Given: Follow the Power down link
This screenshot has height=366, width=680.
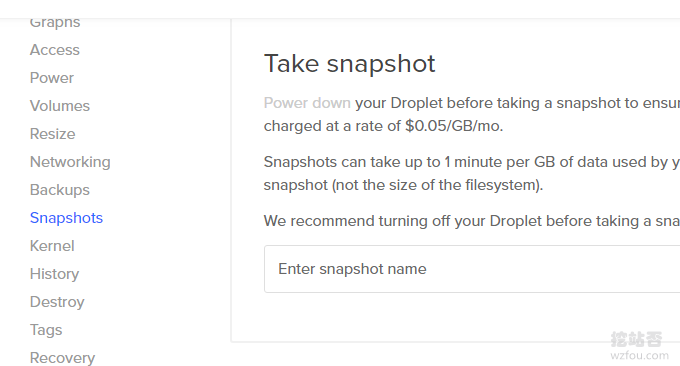Looking at the screenshot, I should 307,103.
